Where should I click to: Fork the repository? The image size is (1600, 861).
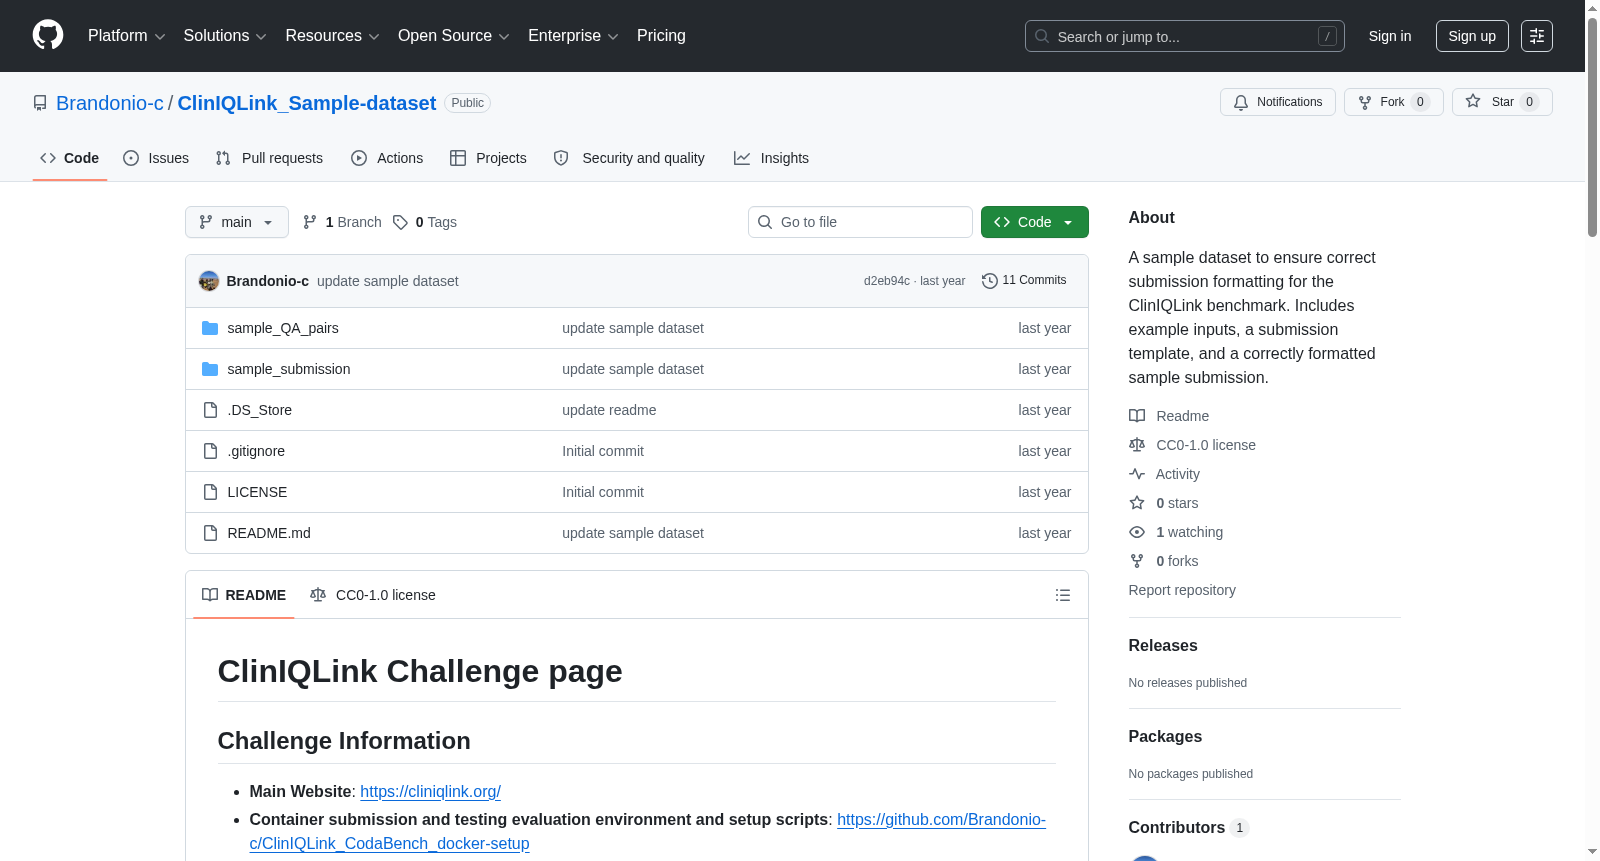click(x=1394, y=102)
